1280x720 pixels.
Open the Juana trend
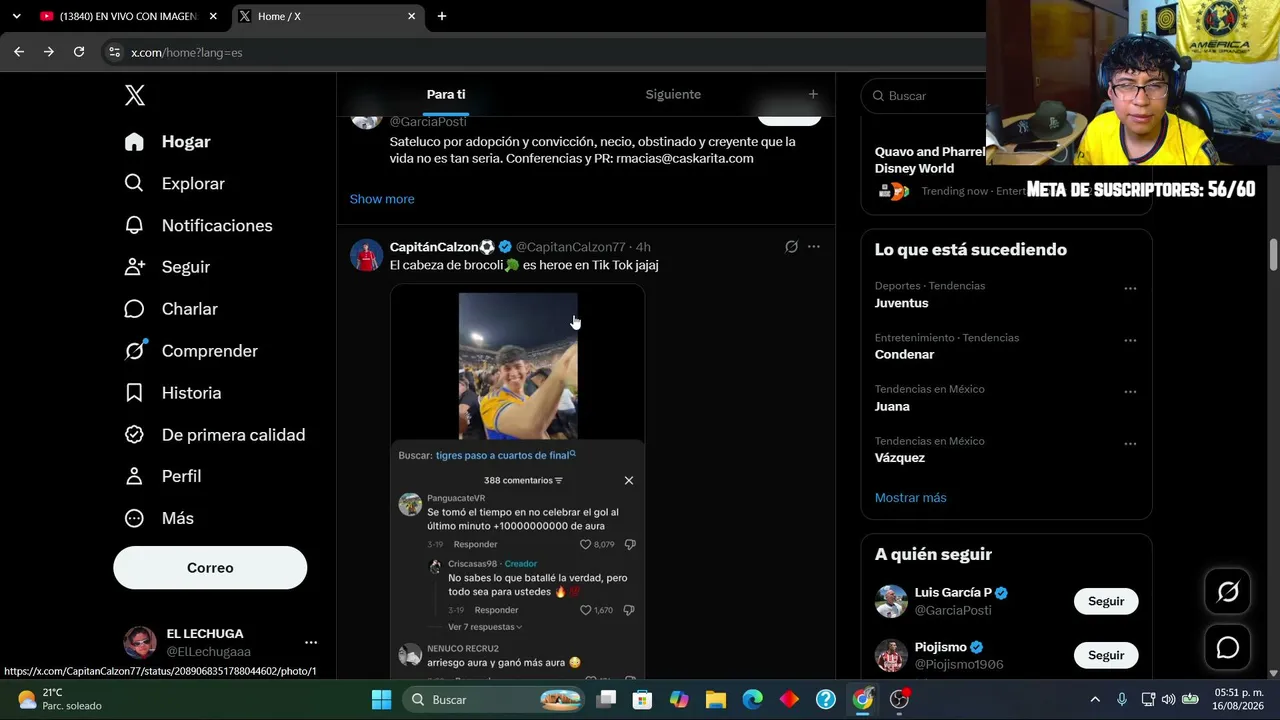point(893,407)
